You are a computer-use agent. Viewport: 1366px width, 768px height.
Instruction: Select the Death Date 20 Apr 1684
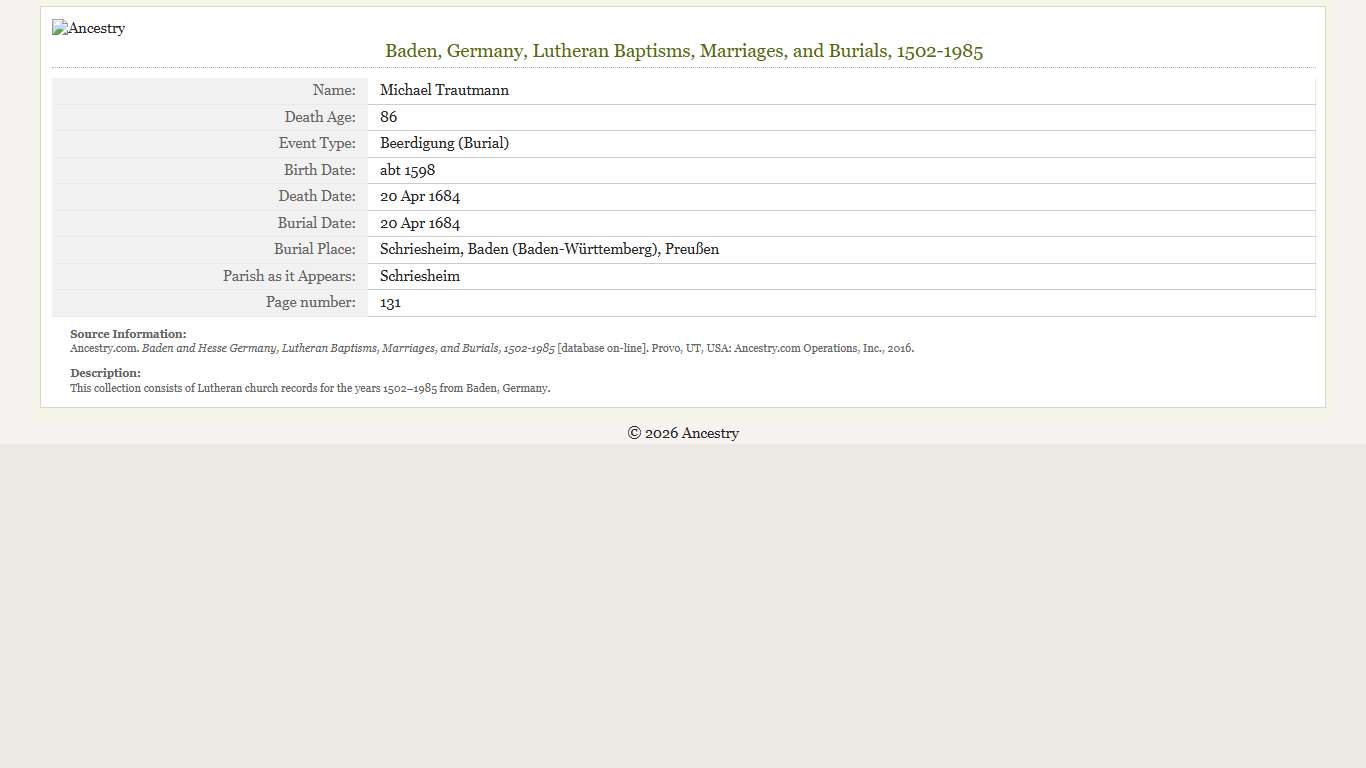coord(420,196)
